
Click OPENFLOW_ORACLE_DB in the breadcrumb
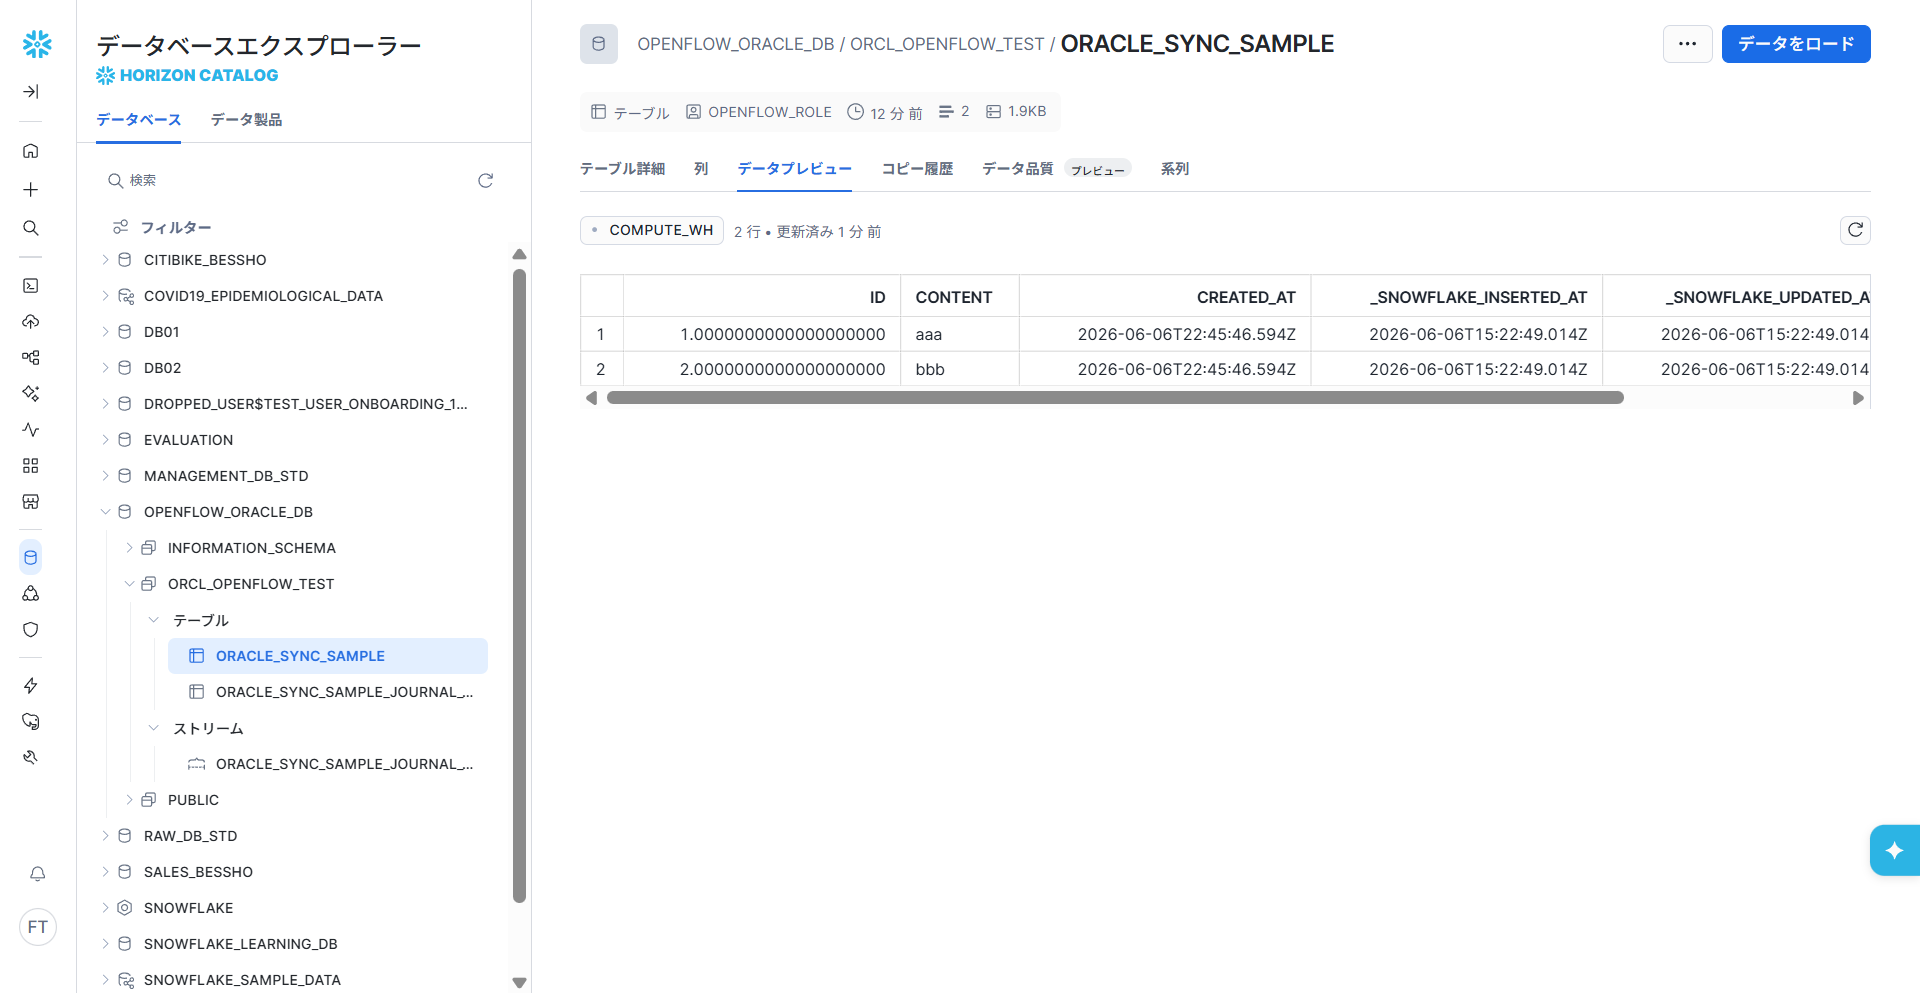point(736,44)
